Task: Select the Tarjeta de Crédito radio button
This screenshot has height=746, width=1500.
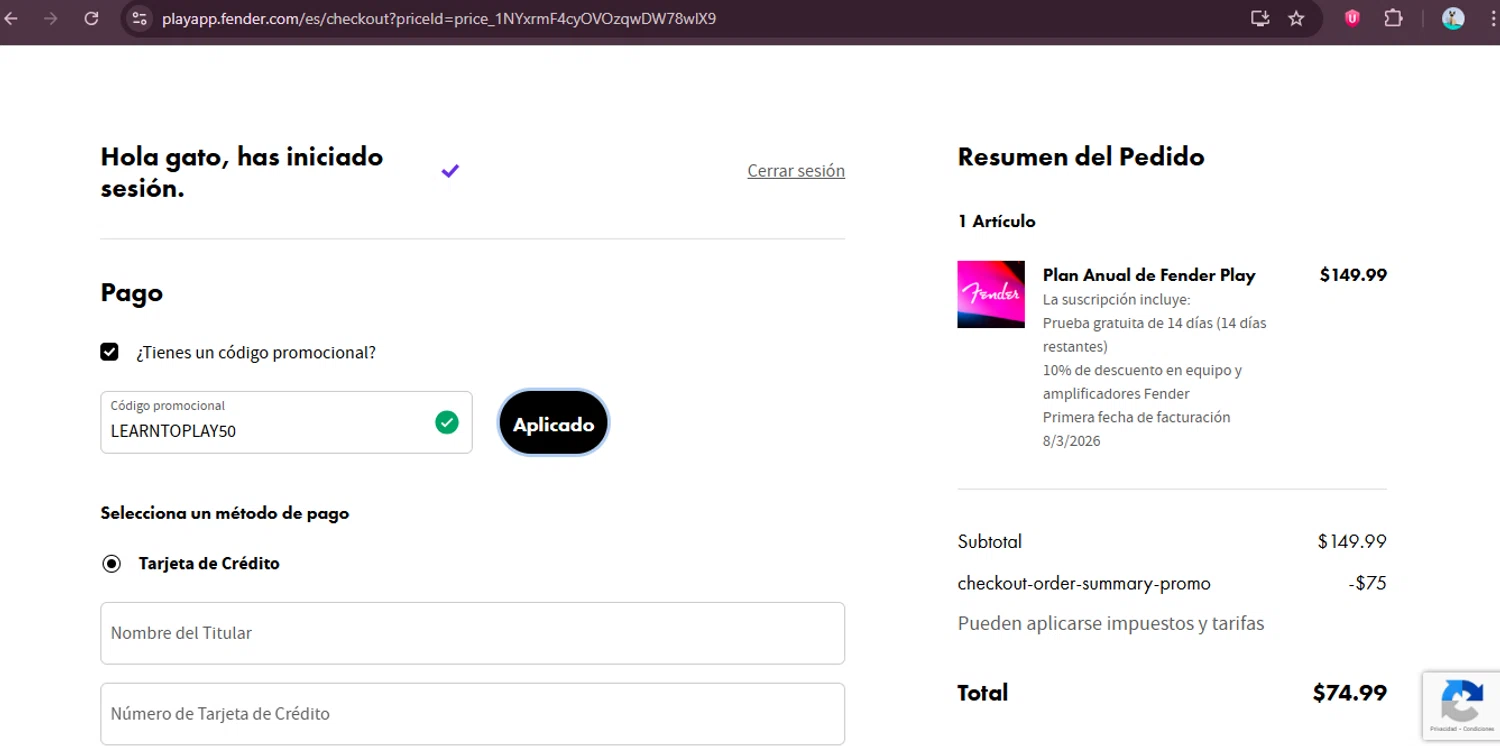Action: click(111, 563)
